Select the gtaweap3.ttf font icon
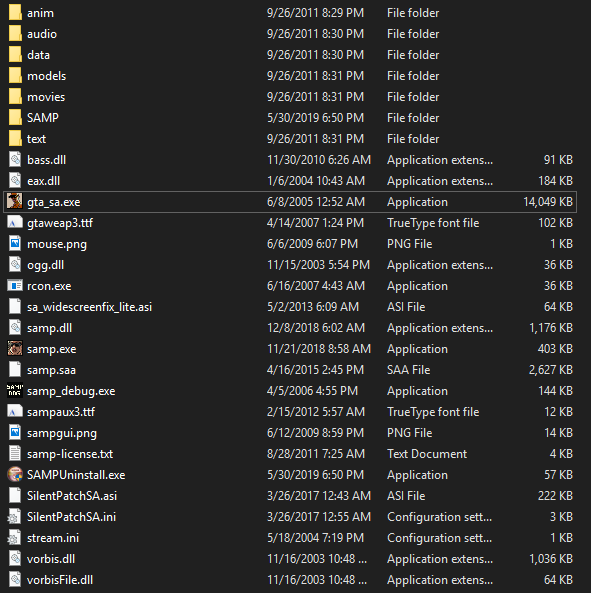The height and width of the screenshot is (593, 591). 15,222
